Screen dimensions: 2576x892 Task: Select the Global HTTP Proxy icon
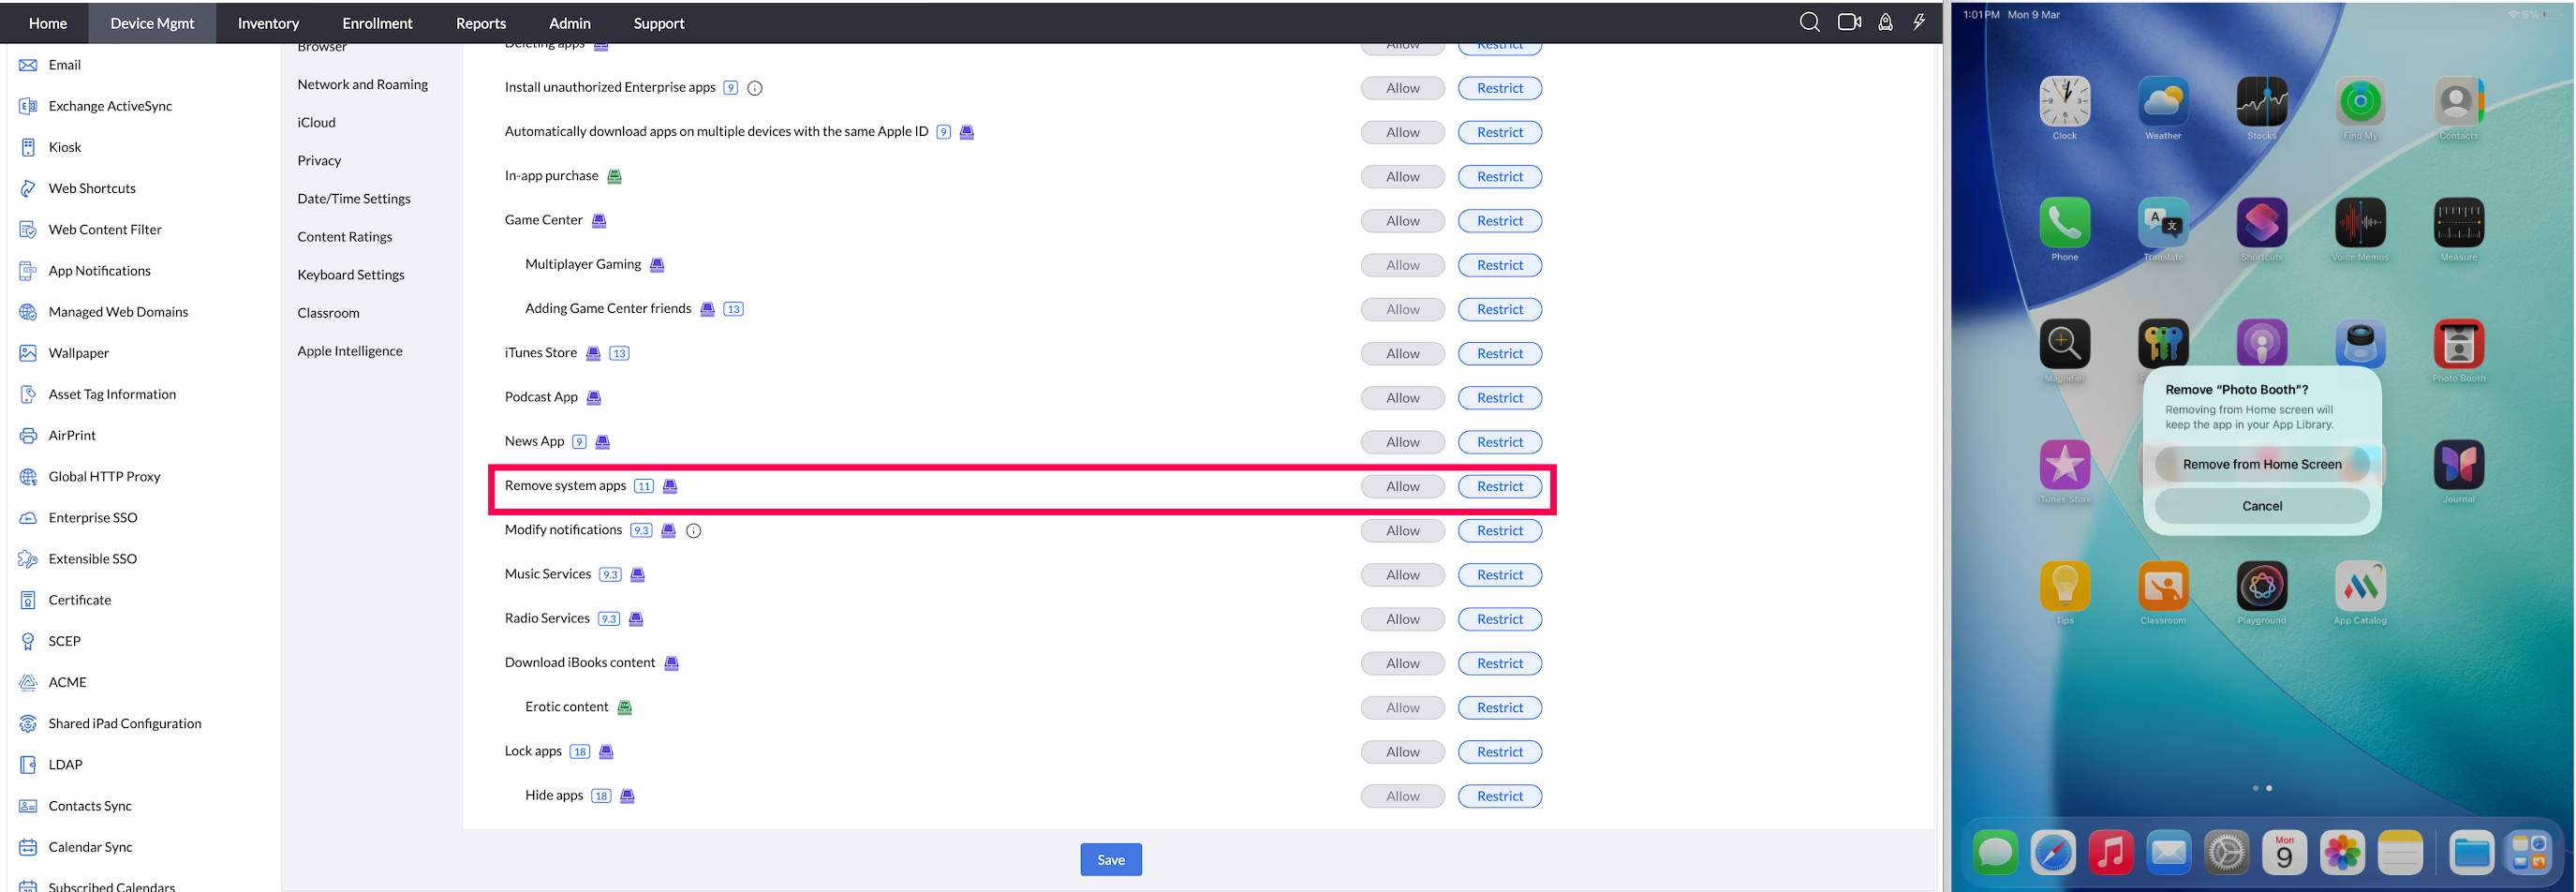coord(28,476)
